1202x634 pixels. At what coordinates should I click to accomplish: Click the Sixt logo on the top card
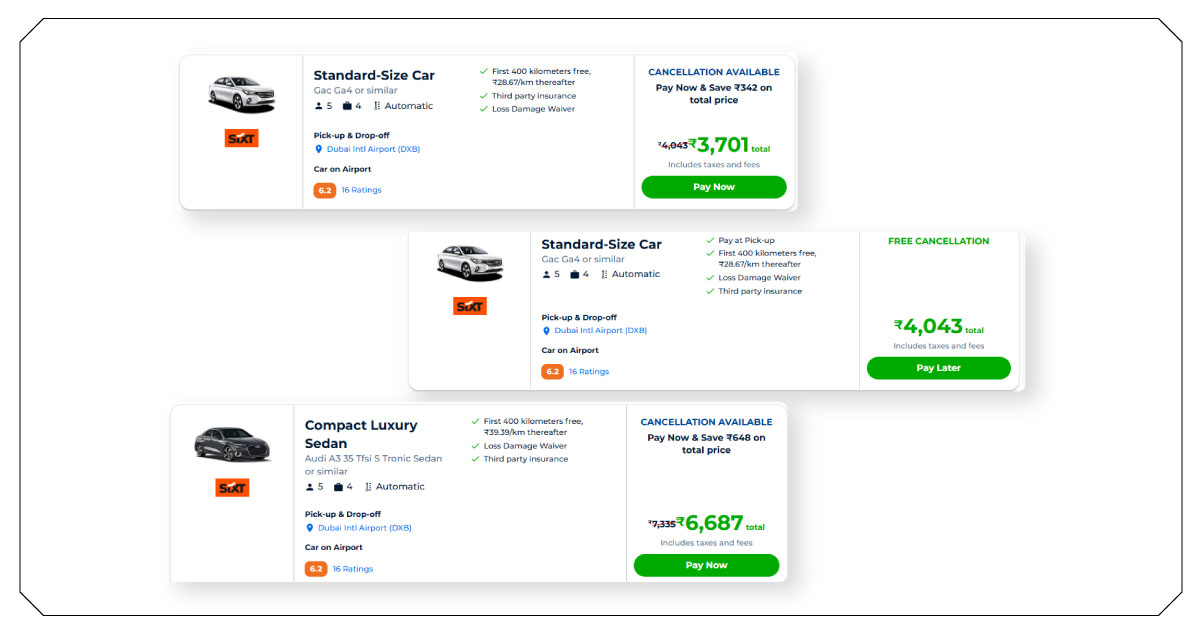point(244,138)
